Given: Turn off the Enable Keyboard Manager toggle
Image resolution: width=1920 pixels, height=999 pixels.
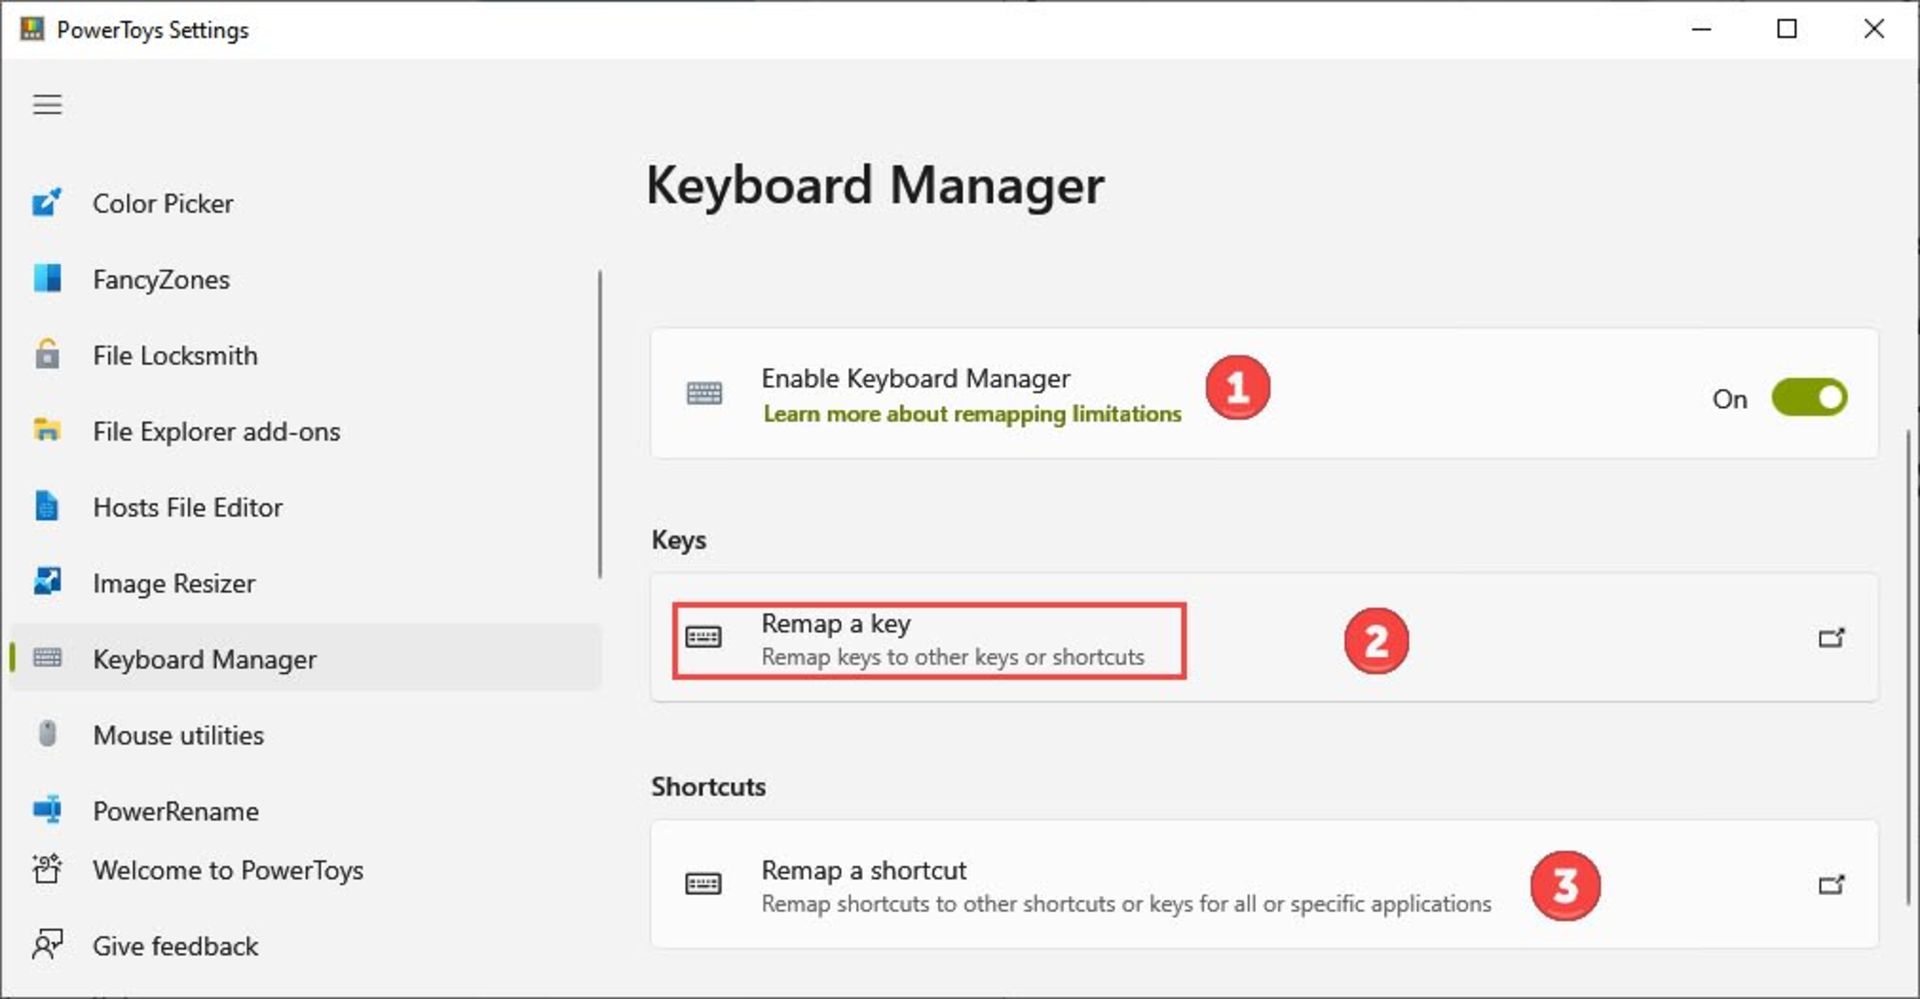Looking at the screenshot, I should click(x=1808, y=398).
